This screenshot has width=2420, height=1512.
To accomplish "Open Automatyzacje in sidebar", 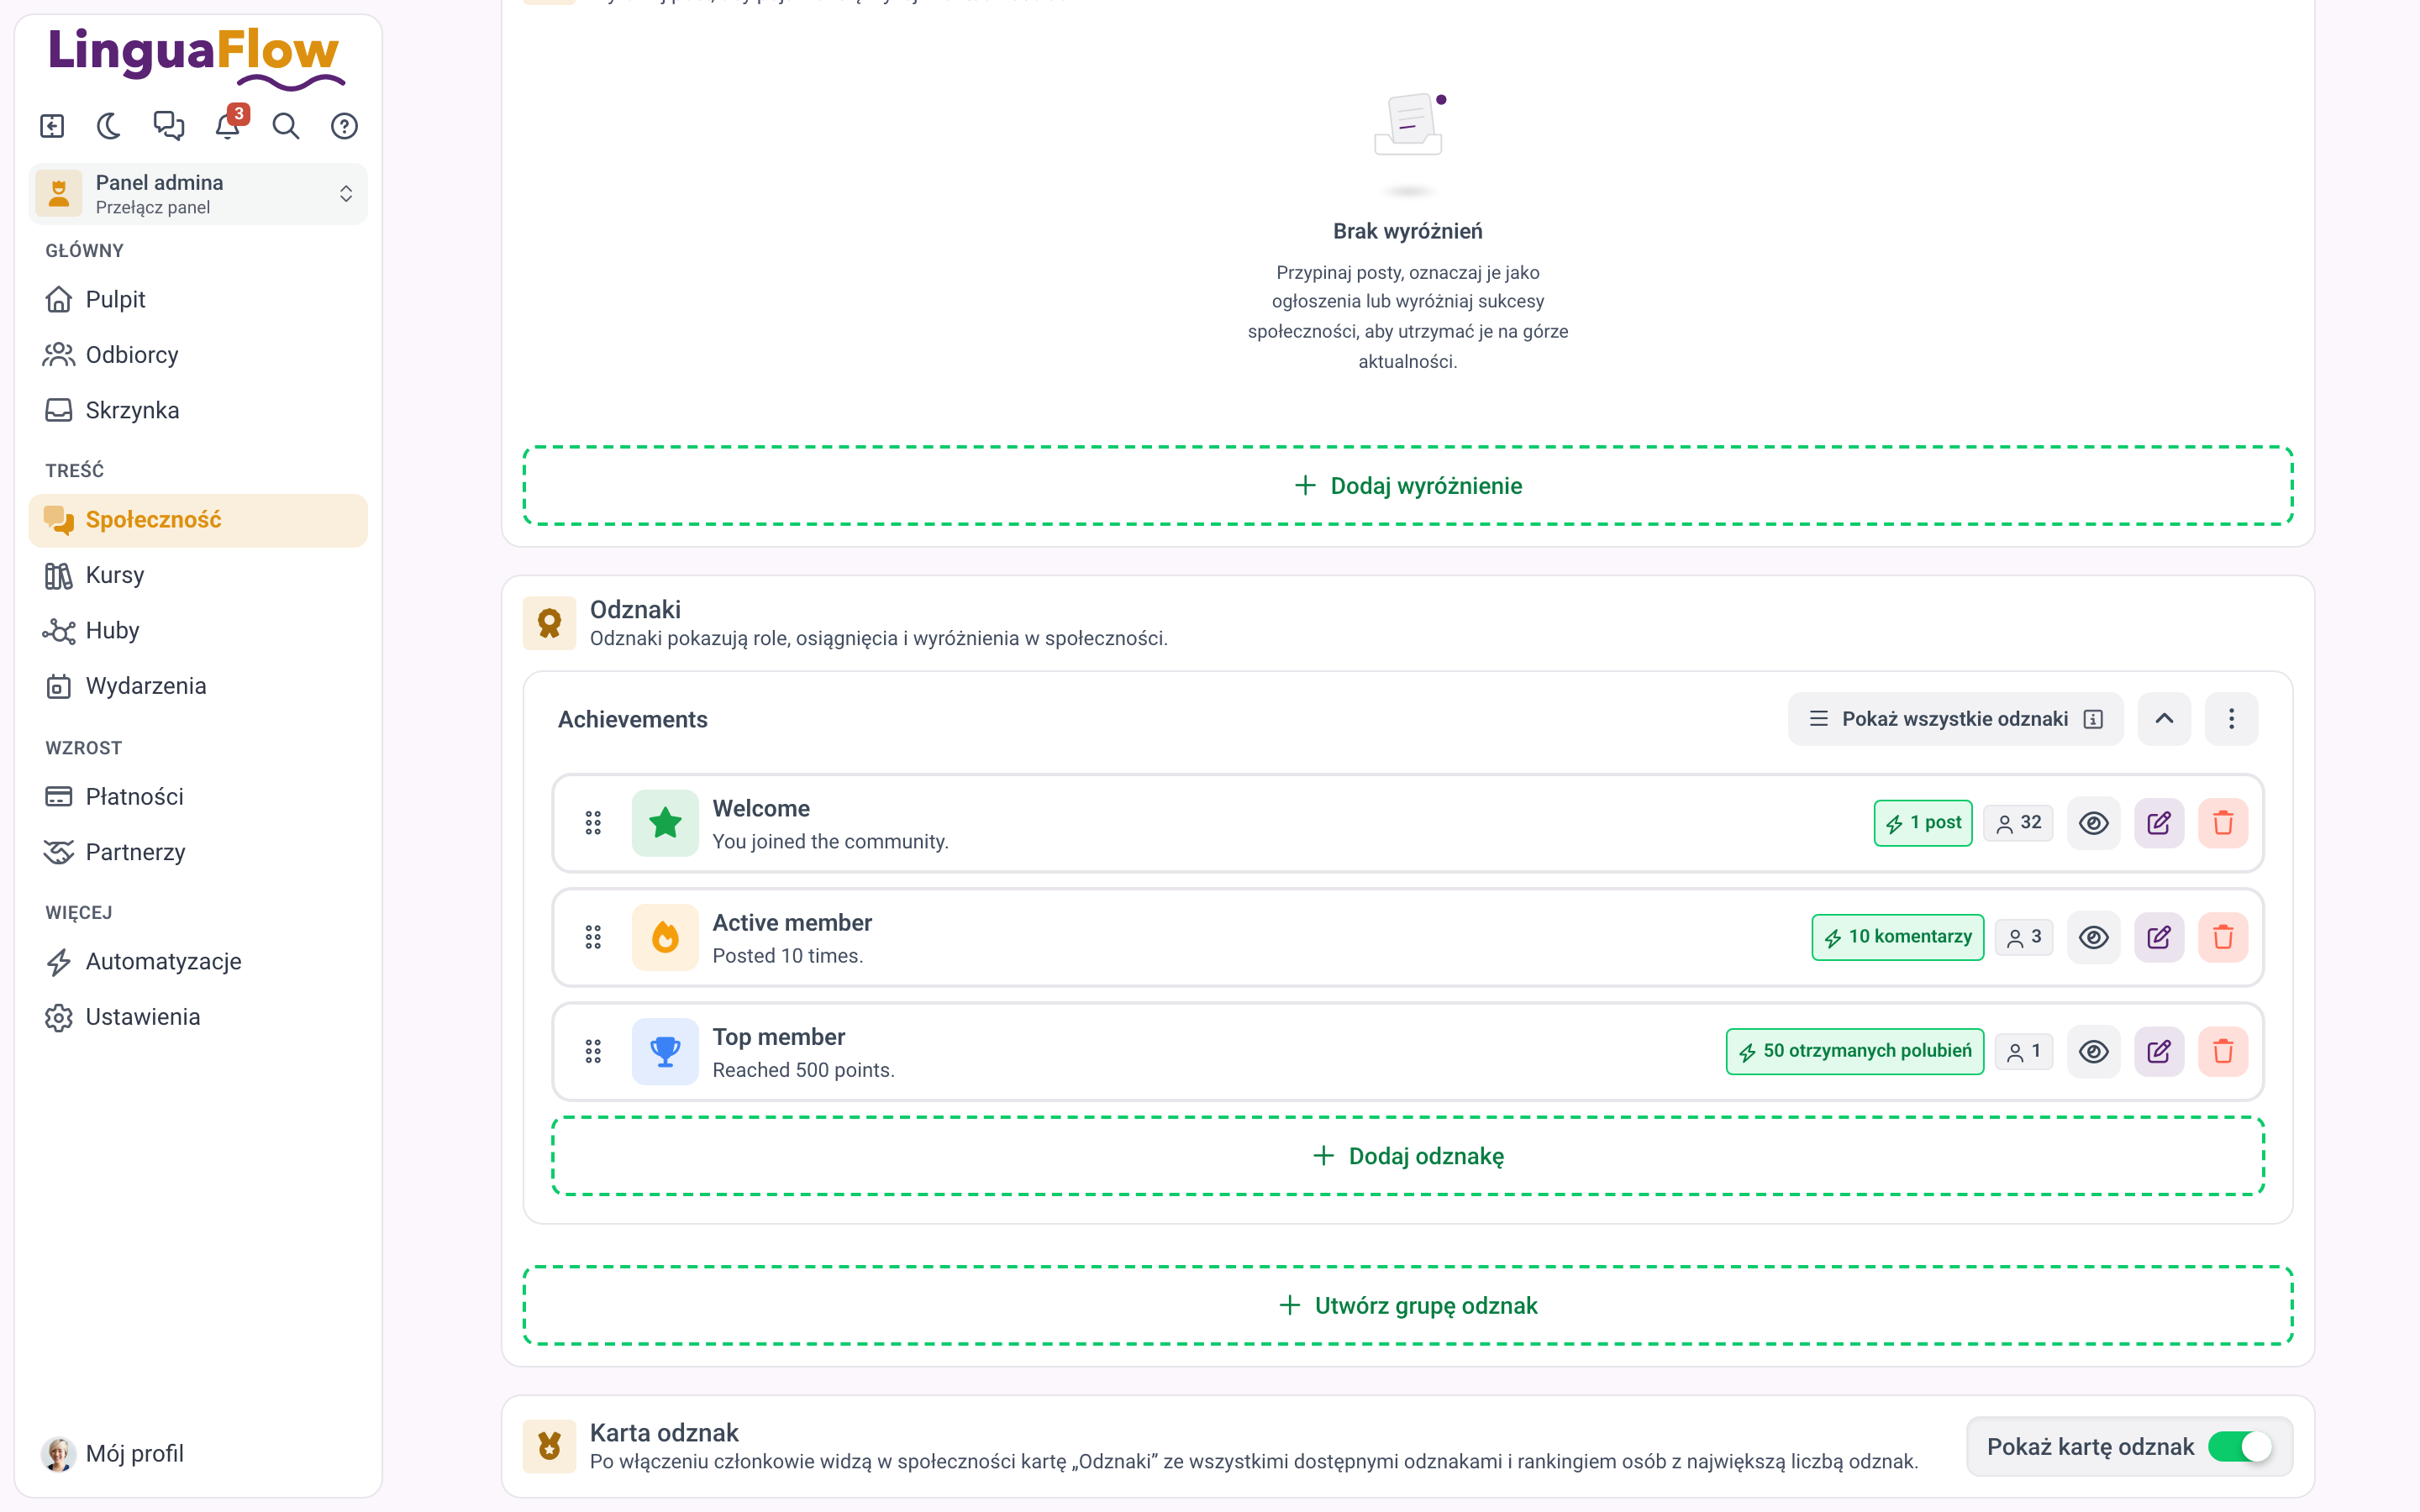I will point(198,961).
